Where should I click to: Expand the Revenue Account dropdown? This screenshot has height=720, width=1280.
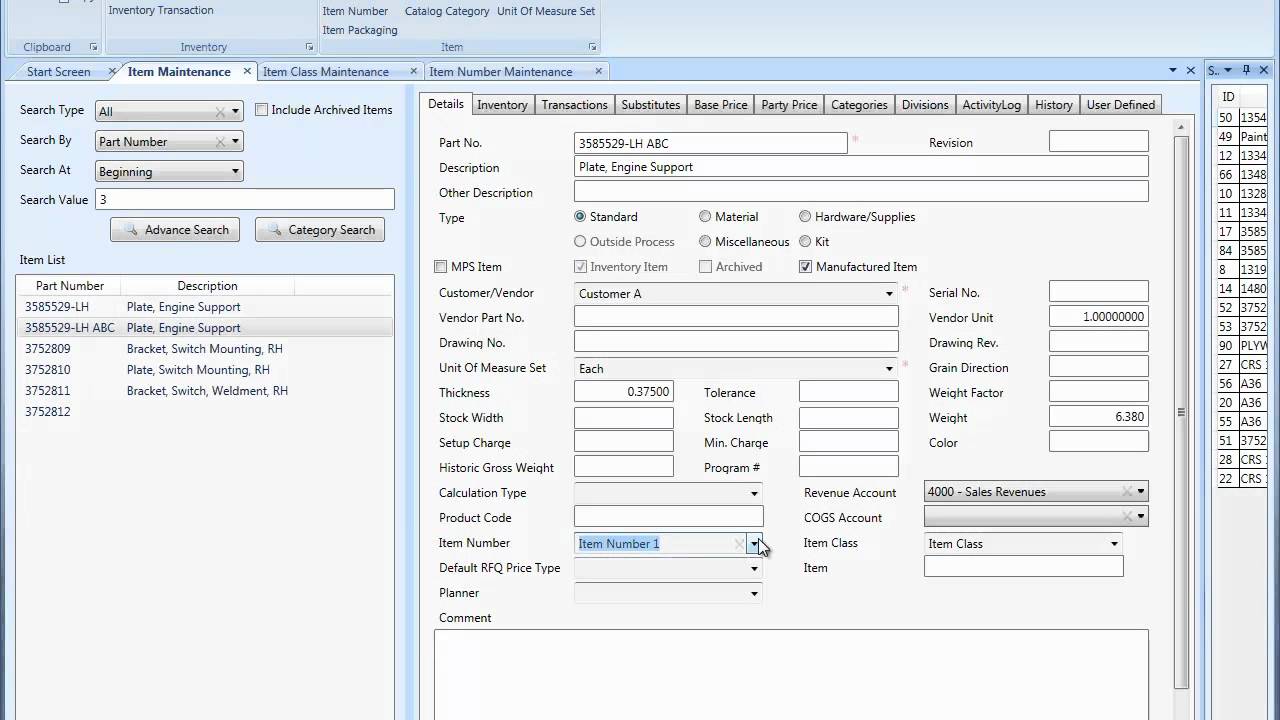1141,491
